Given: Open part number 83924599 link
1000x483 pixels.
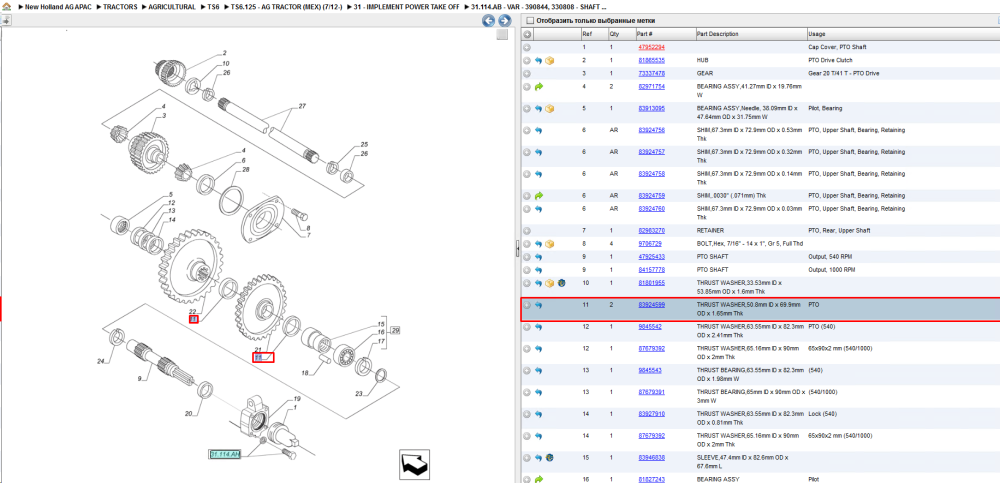Looking at the screenshot, I should click(x=652, y=305).
